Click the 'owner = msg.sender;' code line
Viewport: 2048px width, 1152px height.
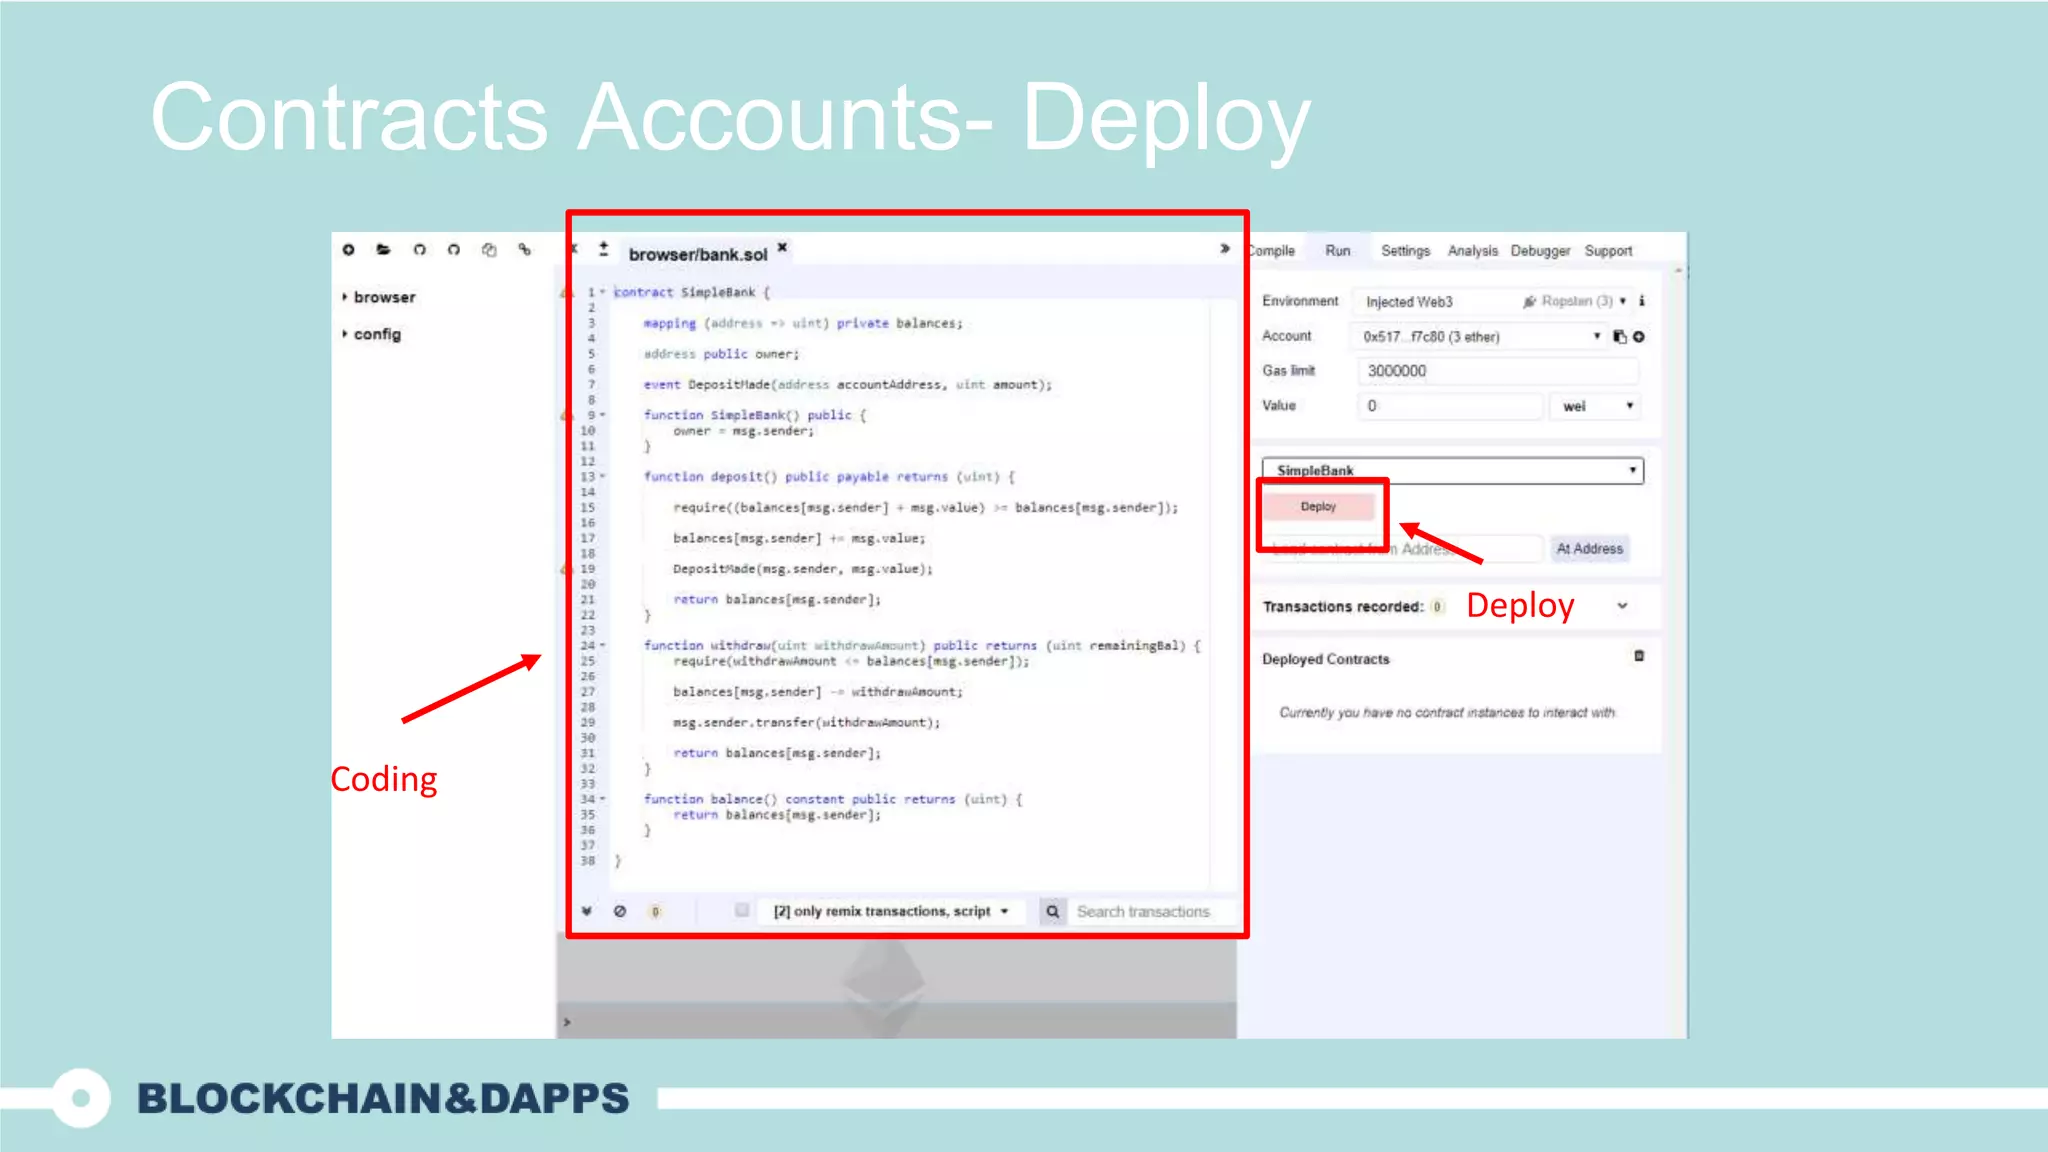743,431
